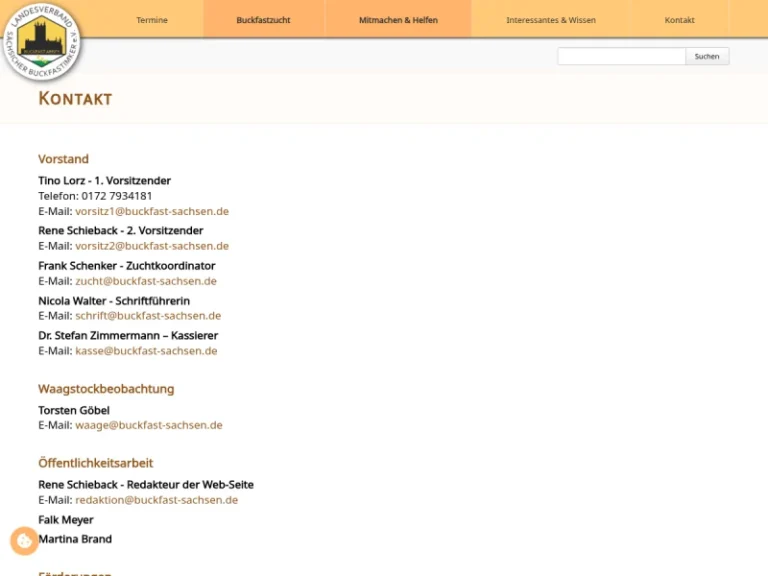
Task: Click the Öffentlichkeitsarbeit section heading
Action: point(95,463)
